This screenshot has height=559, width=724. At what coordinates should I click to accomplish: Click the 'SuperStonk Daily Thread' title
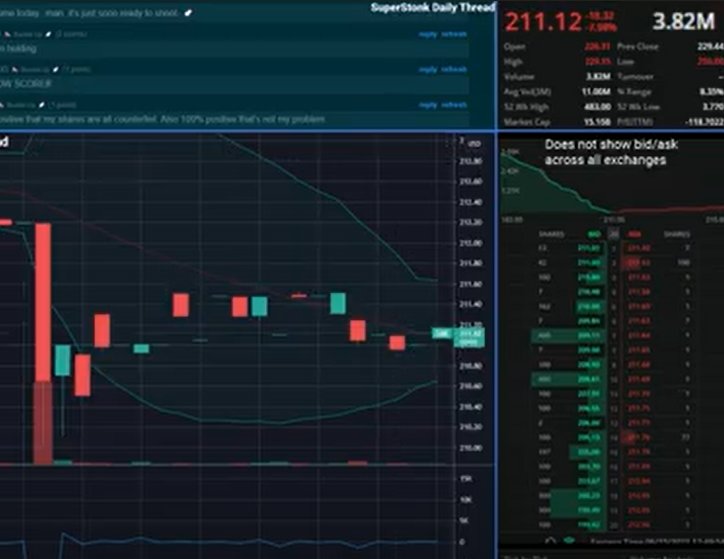433,7
